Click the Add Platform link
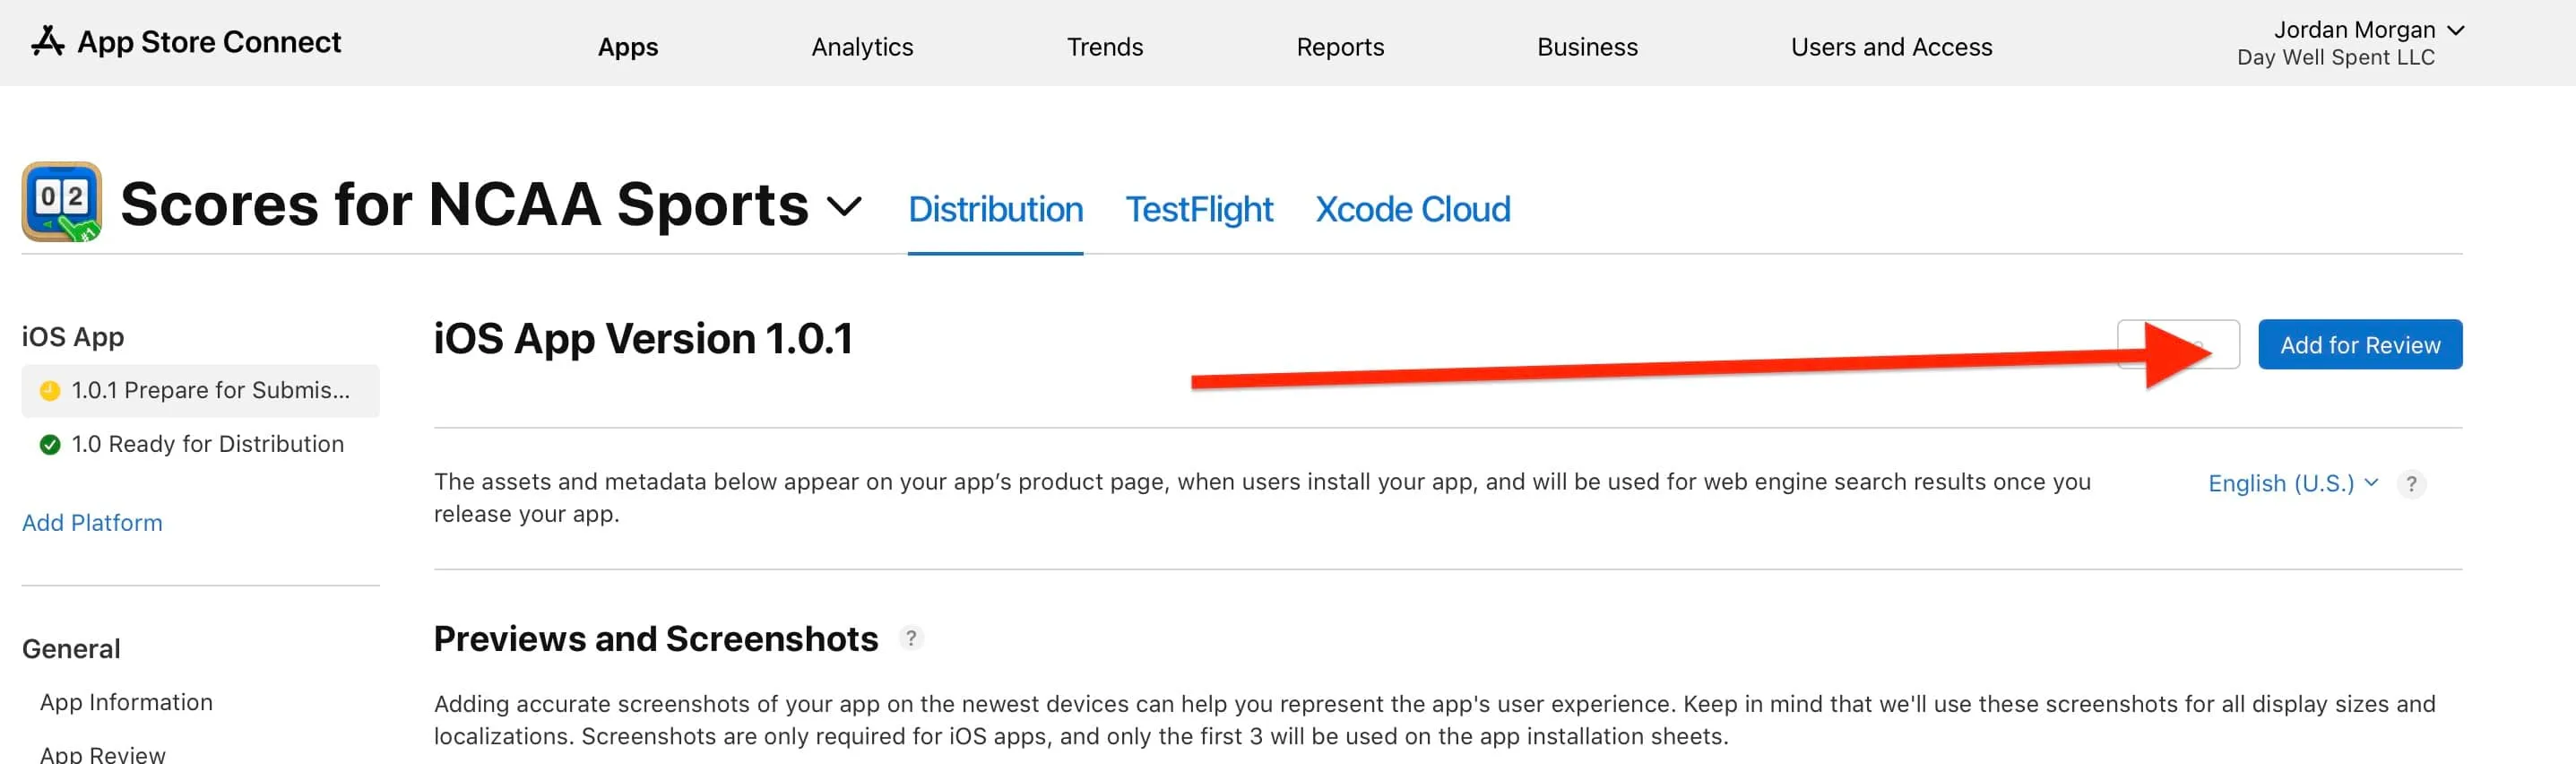Image resolution: width=2576 pixels, height=764 pixels. pos(92,523)
